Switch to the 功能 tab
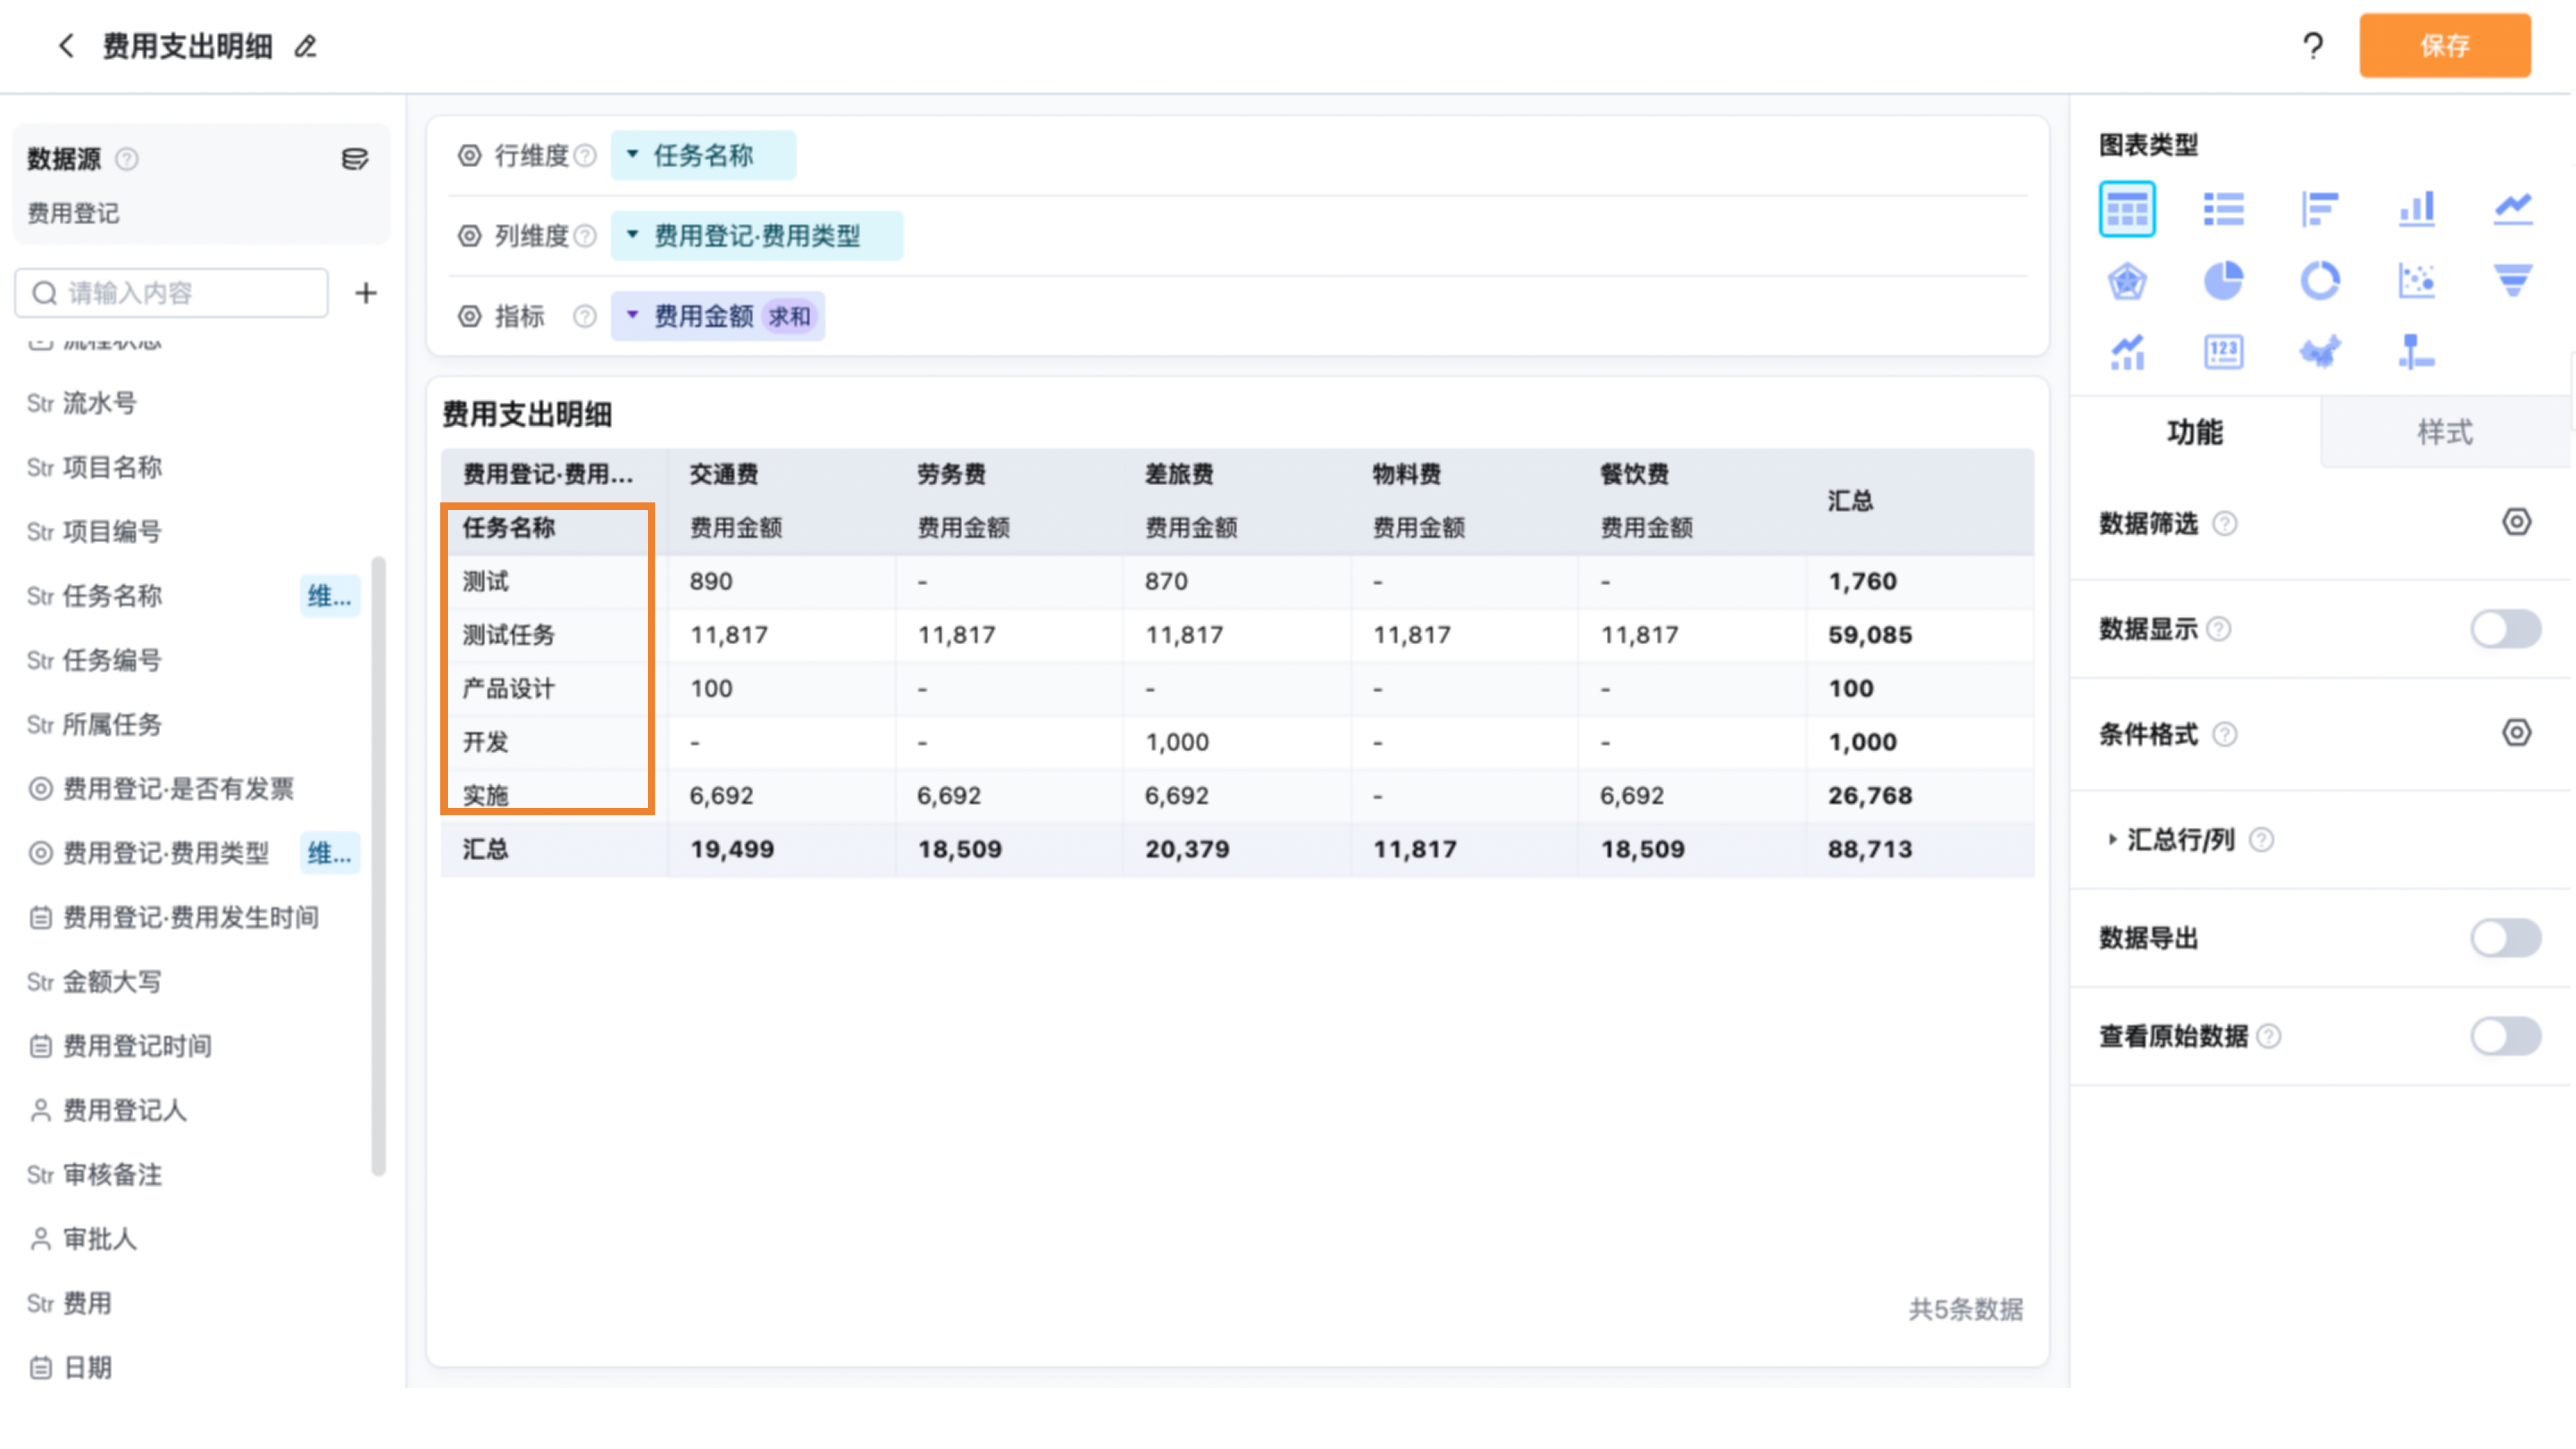 [x=2195, y=432]
